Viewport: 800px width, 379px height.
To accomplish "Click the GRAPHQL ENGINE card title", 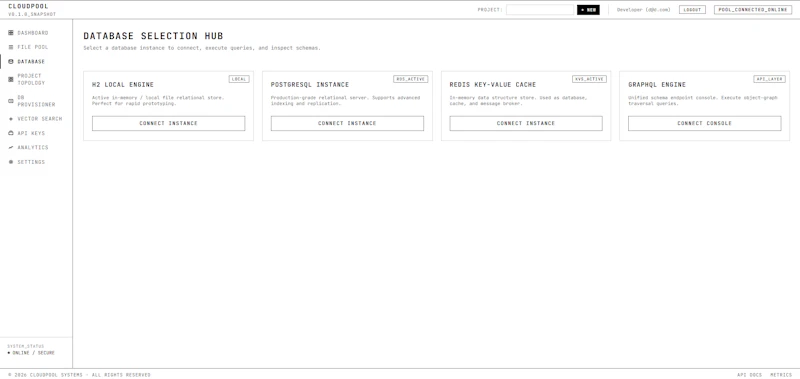I will [x=657, y=85].
